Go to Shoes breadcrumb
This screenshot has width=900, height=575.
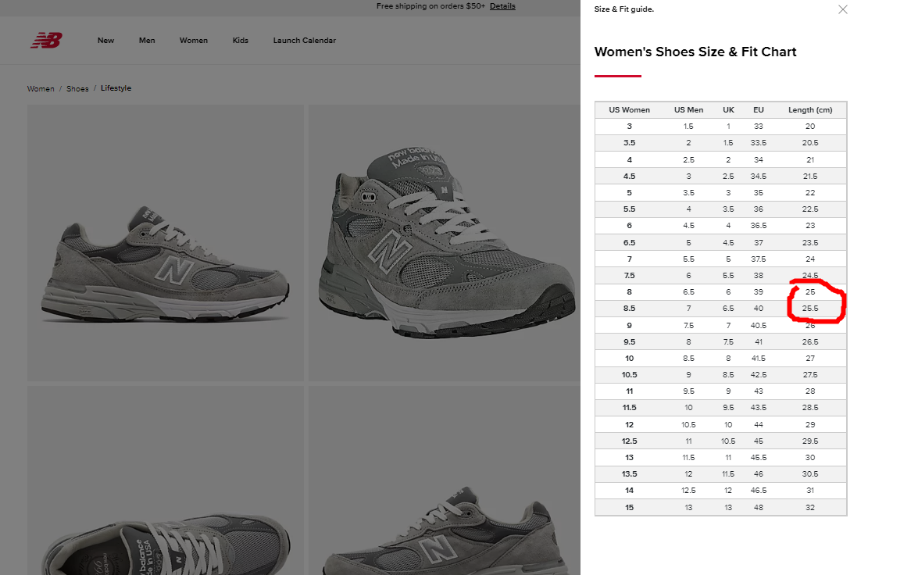coord(77,88)
